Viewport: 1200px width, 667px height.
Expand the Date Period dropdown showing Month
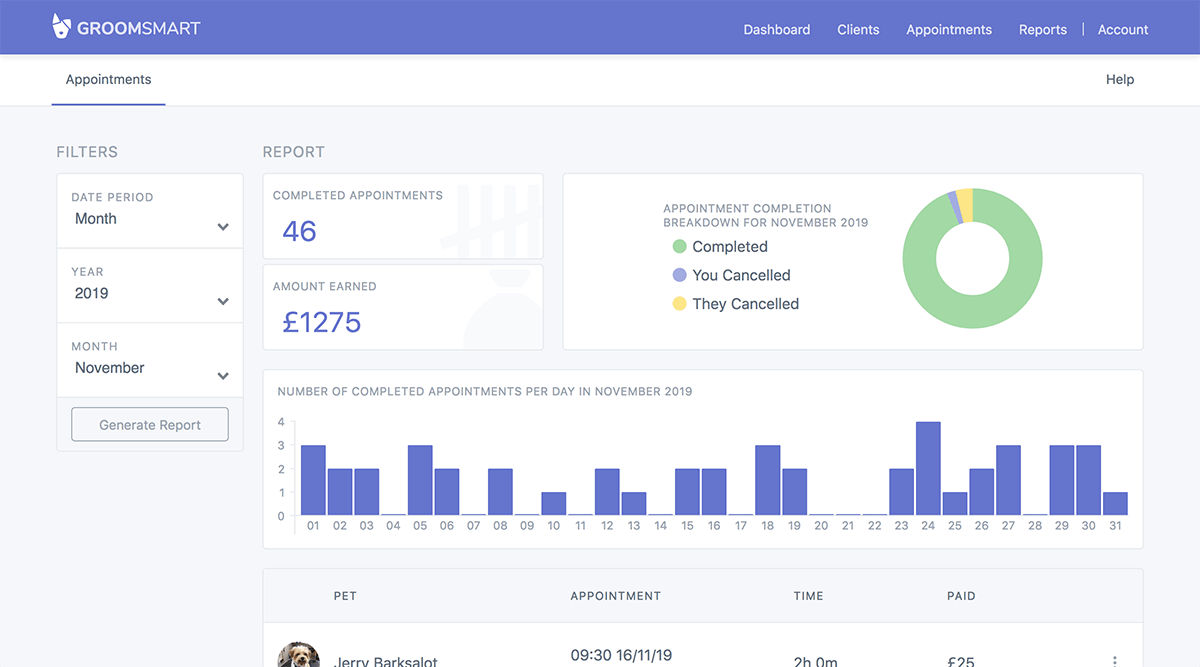[150, 211]
